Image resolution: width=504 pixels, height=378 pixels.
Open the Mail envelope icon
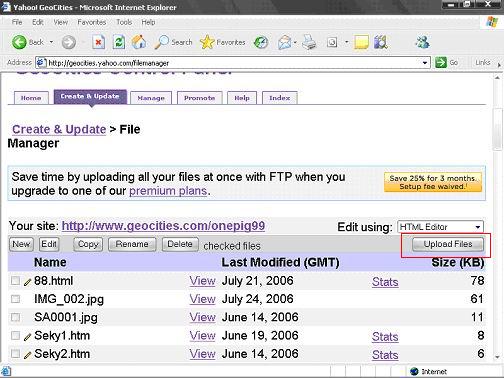coord(284,42)
